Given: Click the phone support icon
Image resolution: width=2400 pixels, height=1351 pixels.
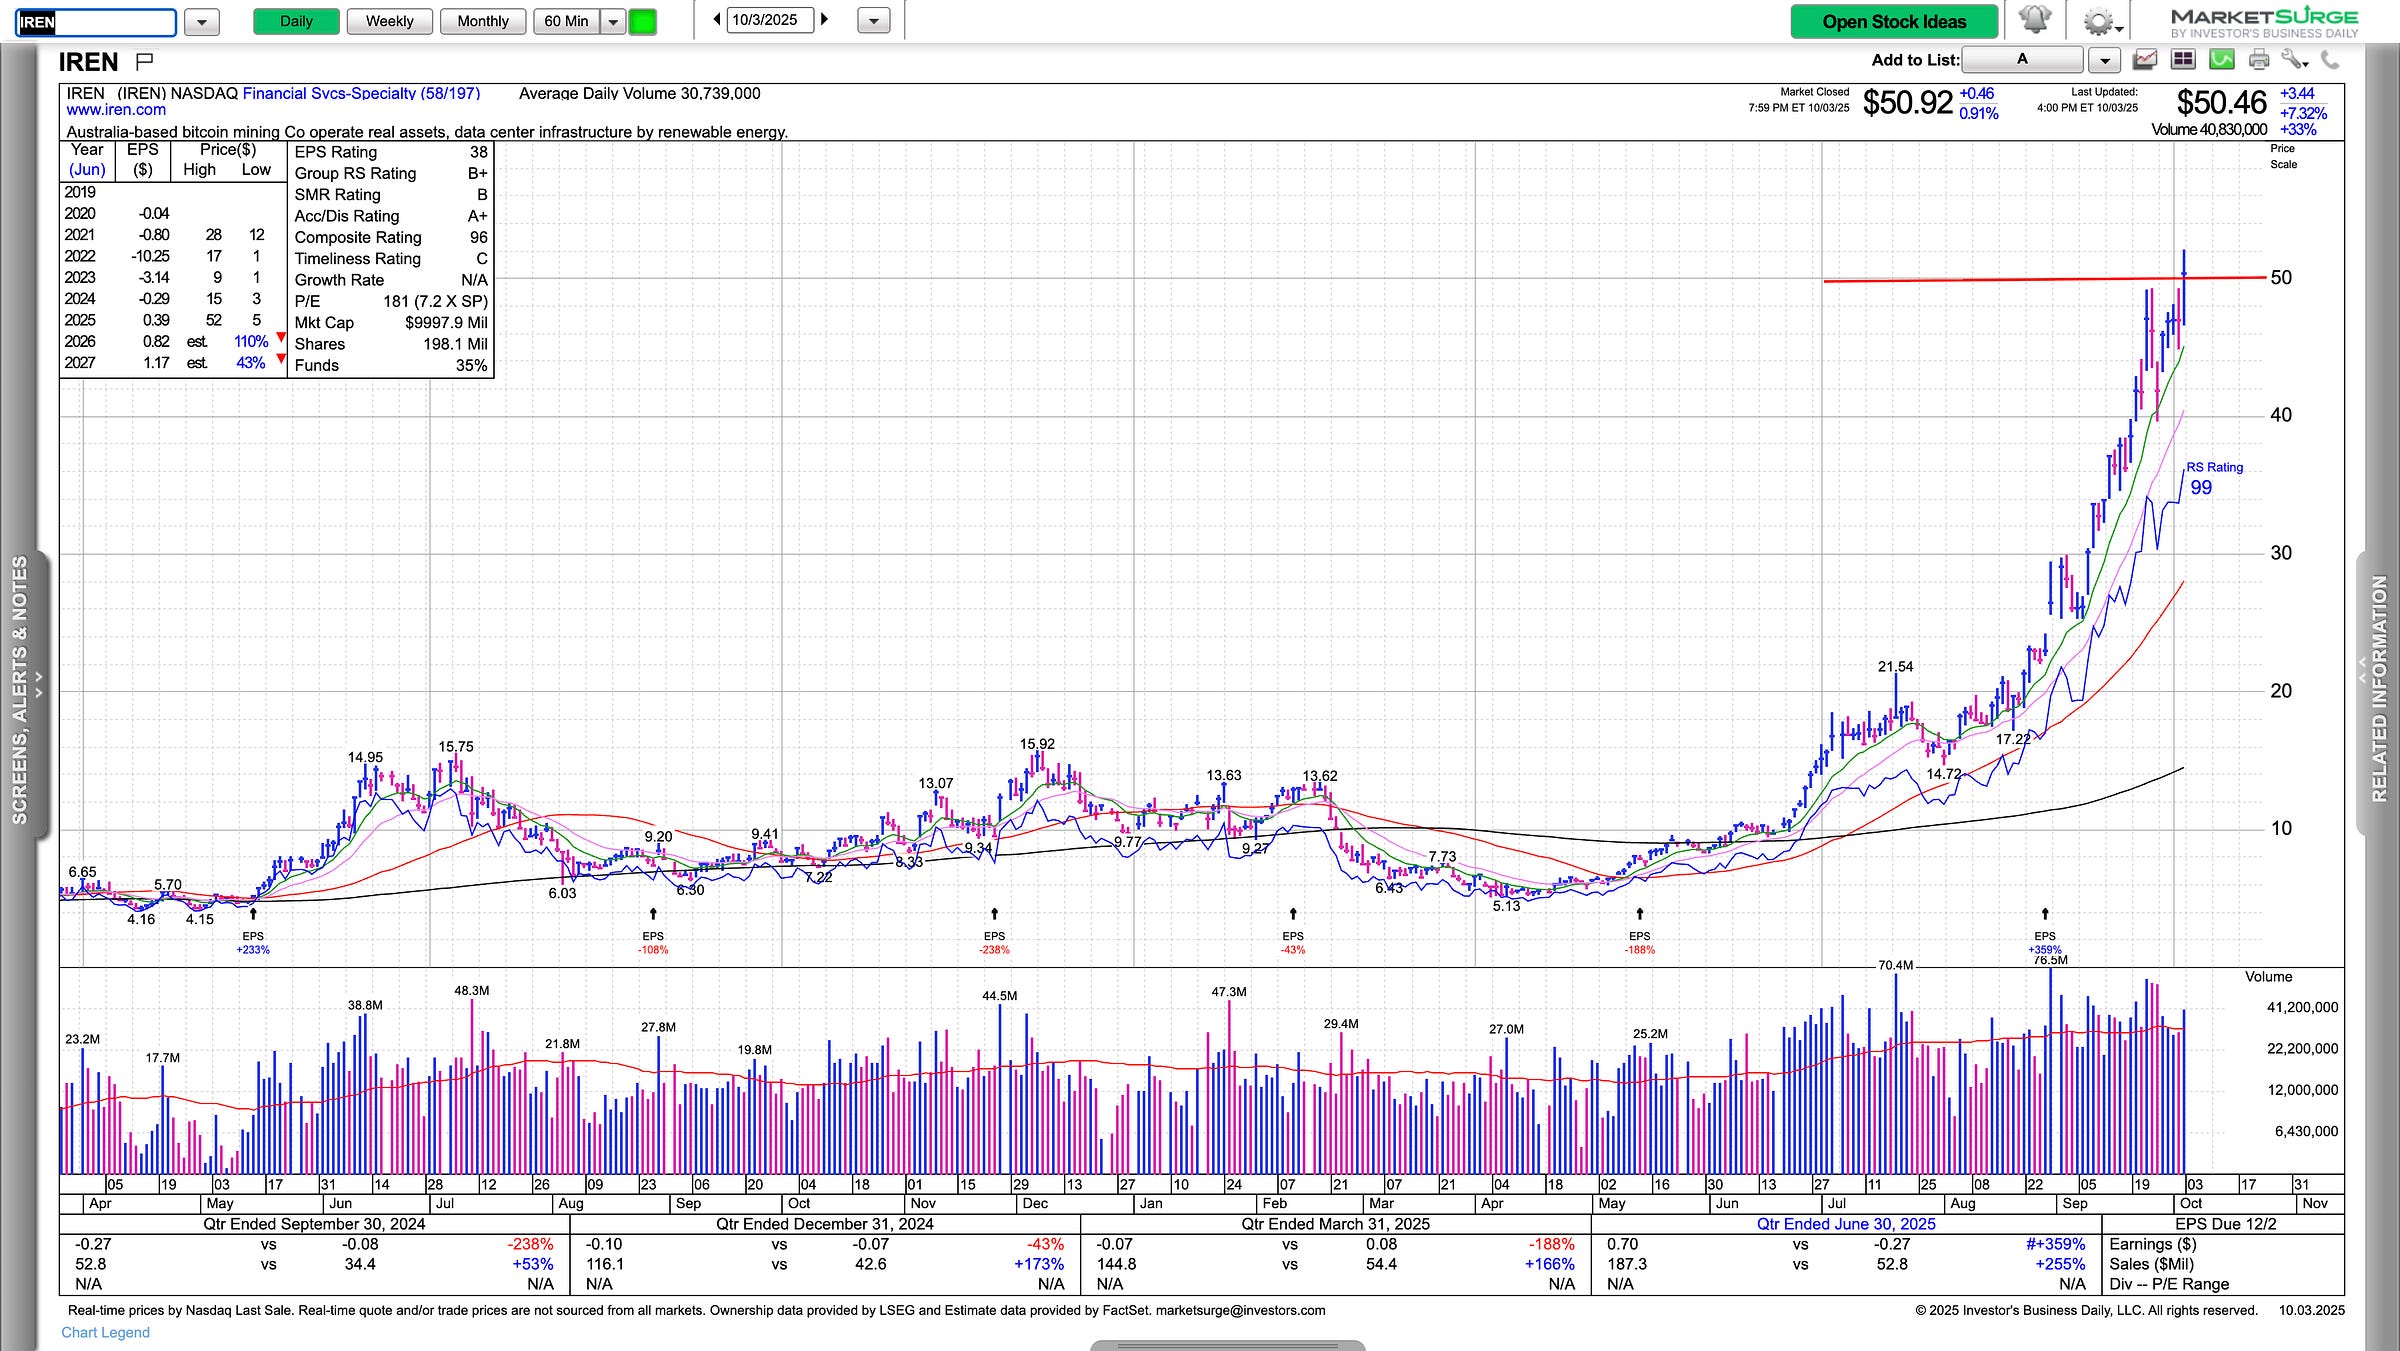Looking at the screenshot, I should point(2330,60).
